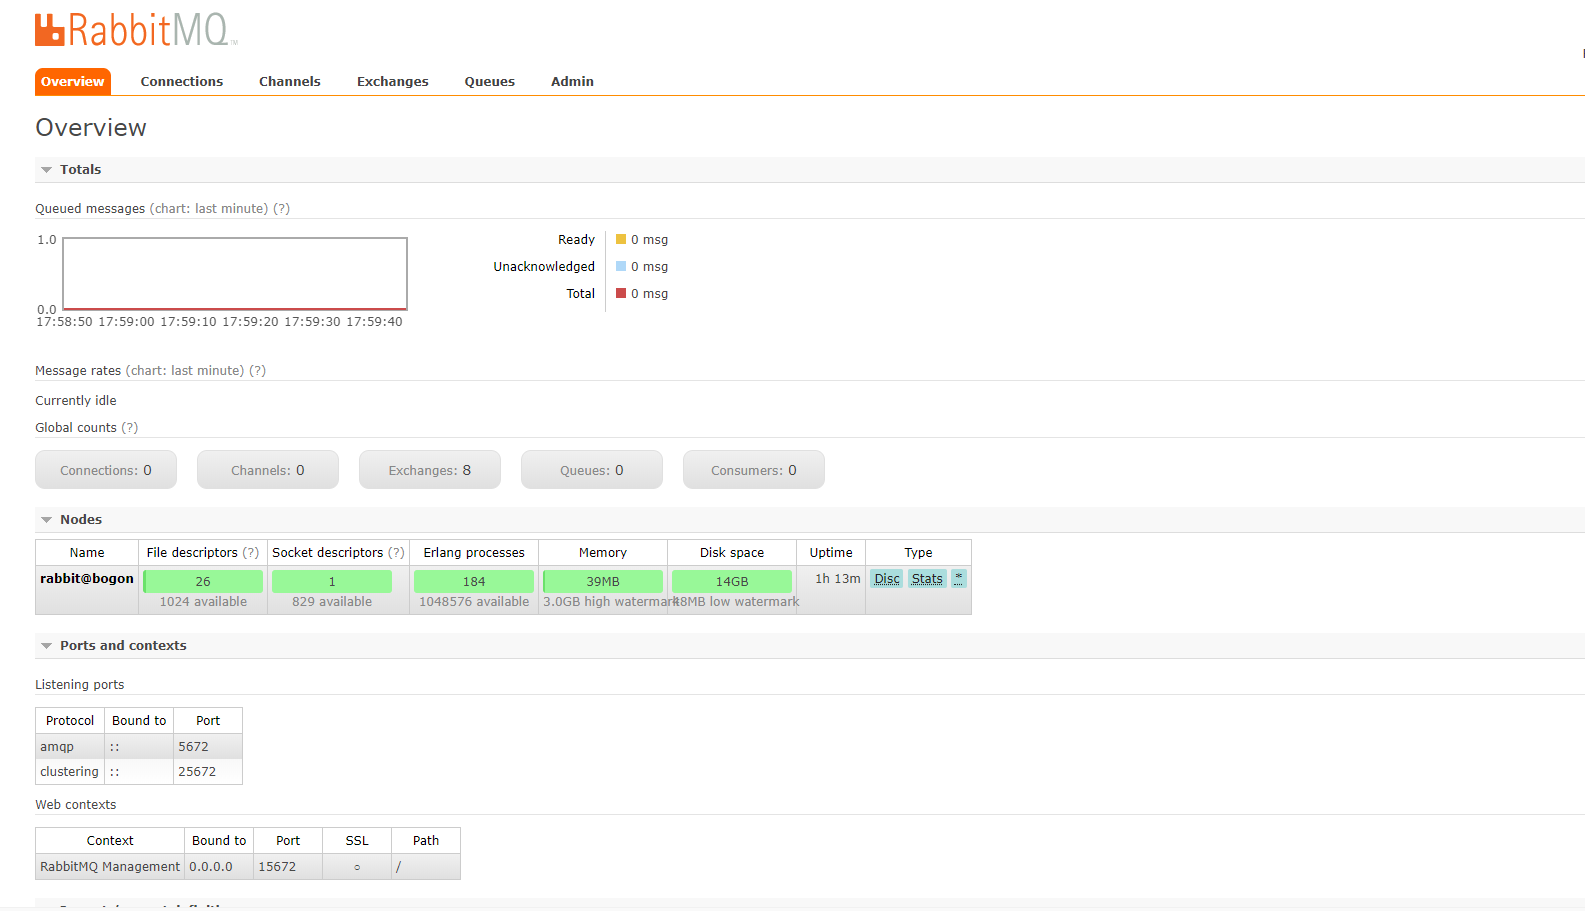Click the File descriptors usage bar showing 26

tap(203, 581)
